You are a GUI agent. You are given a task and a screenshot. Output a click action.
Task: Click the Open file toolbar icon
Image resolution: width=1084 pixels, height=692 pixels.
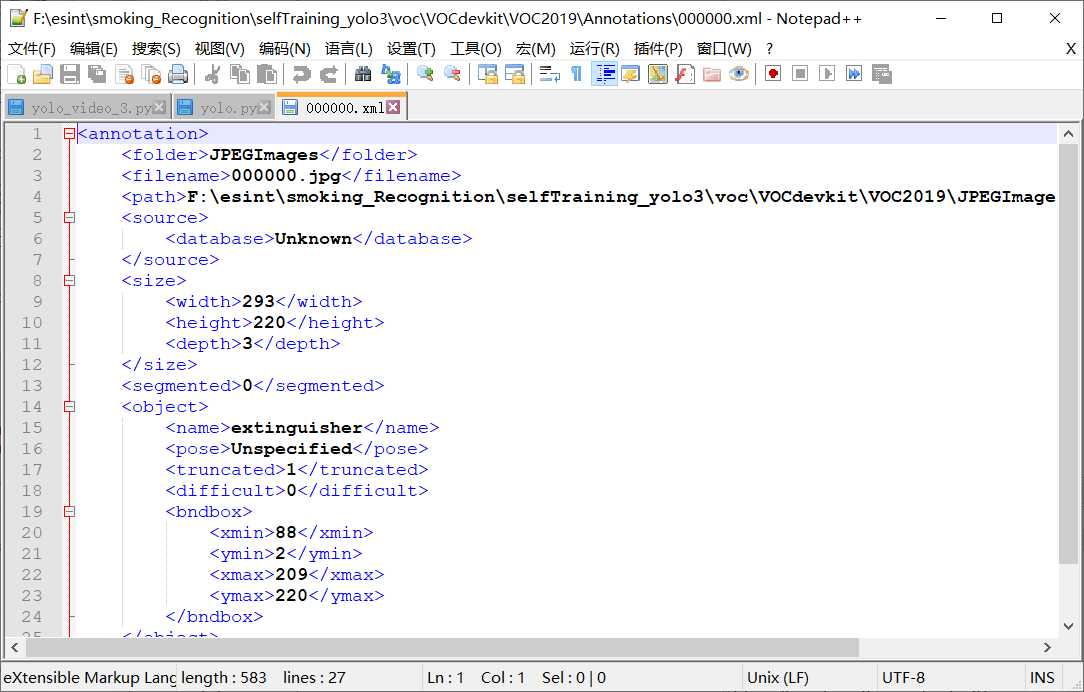(x=43, y=74)
